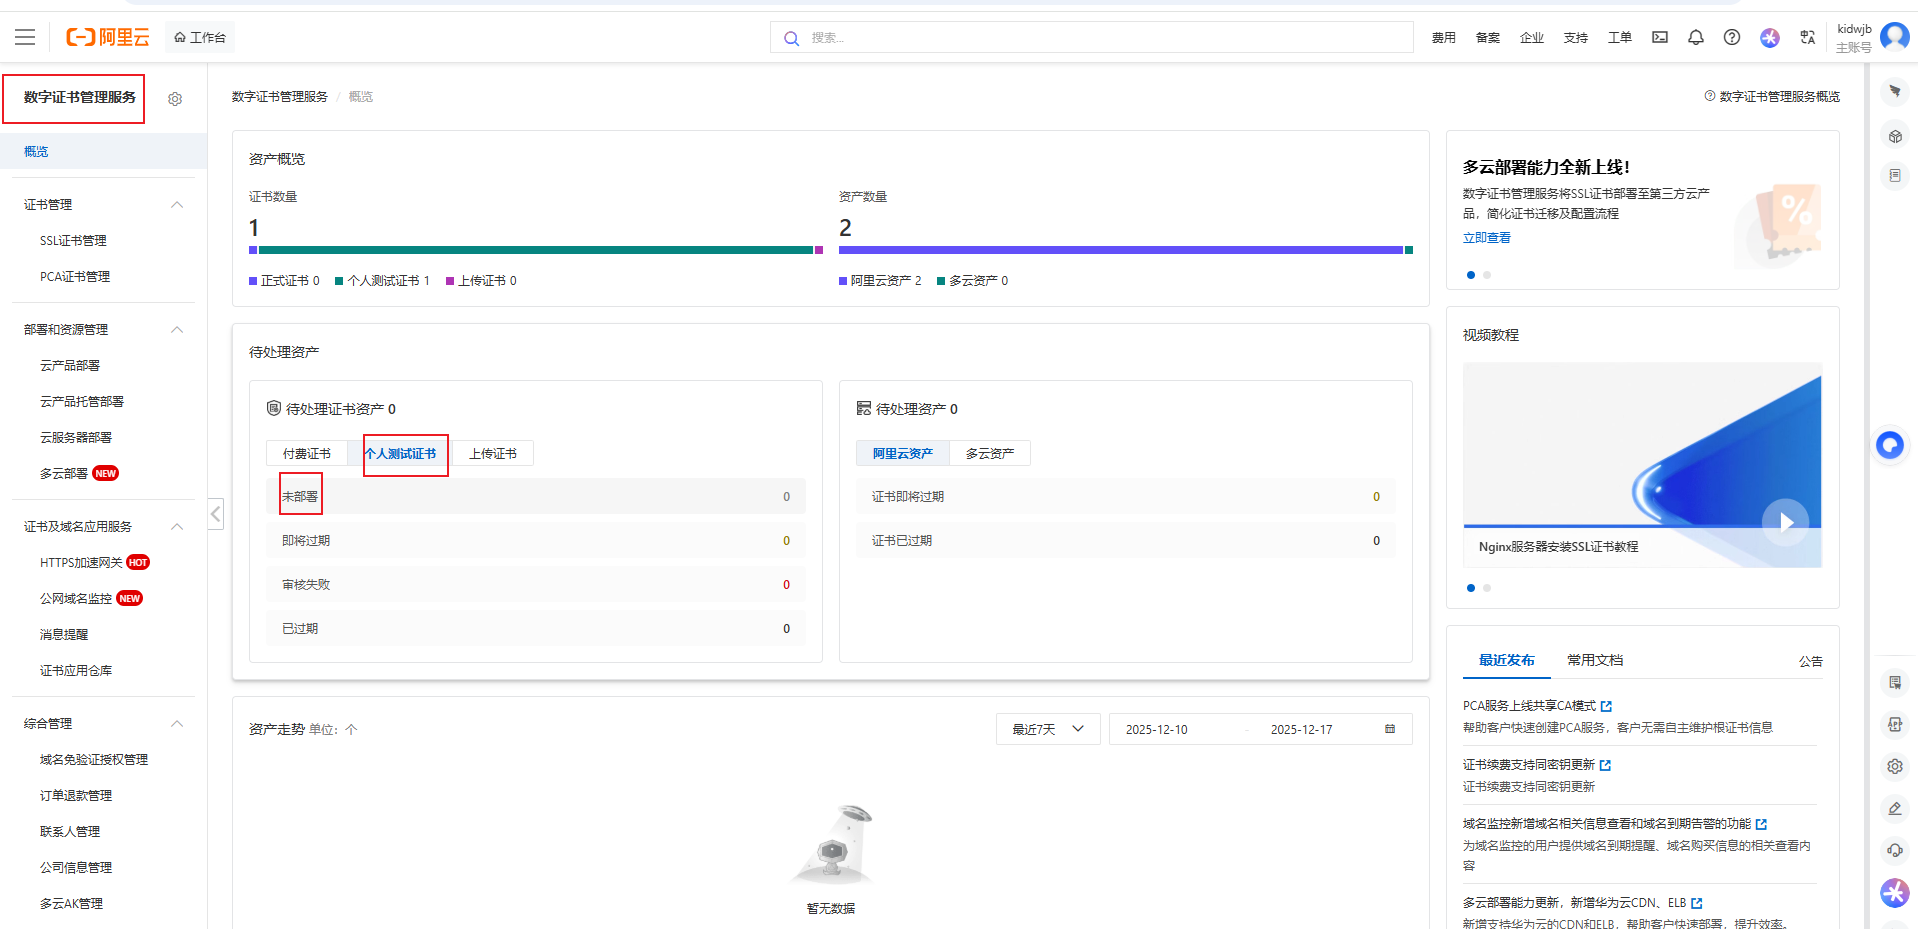Click the 审核失败 row
The image size is (1918, 929).
[x=536, y=584]
